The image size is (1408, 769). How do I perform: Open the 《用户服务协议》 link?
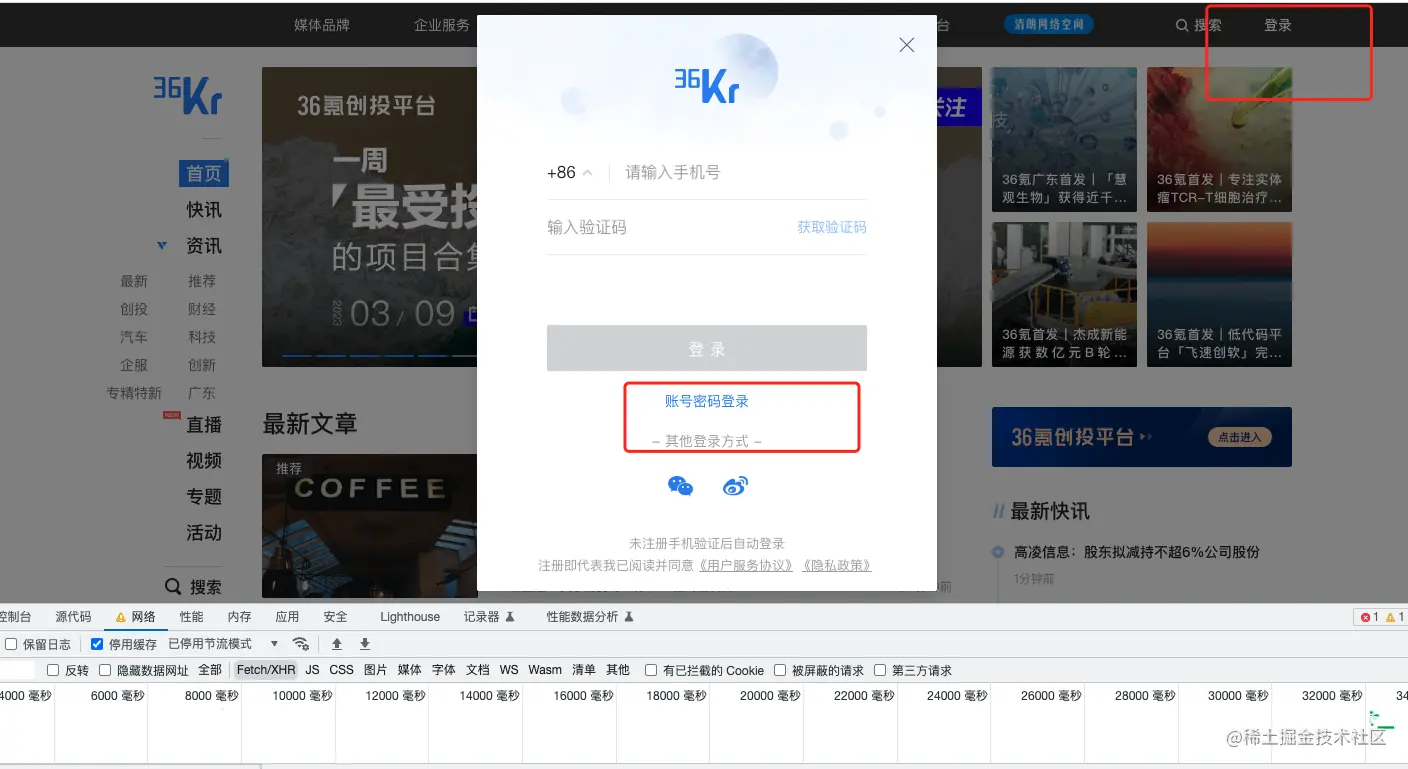tap(746, 565)
